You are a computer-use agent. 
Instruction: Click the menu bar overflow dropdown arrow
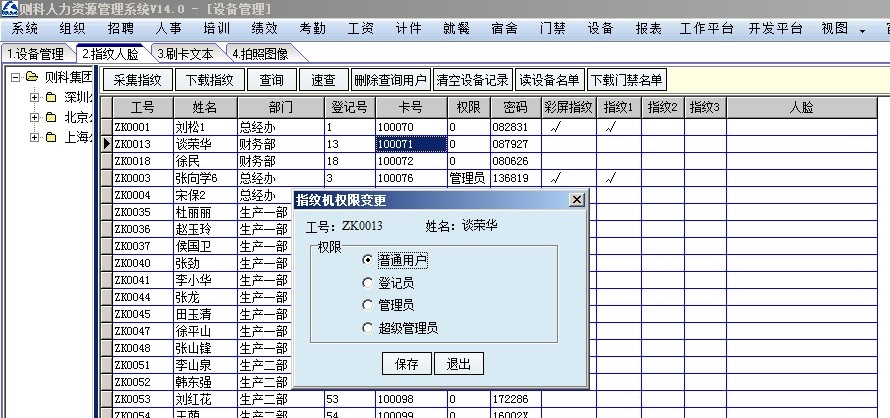pyautogui.click(x=862, y=31)
